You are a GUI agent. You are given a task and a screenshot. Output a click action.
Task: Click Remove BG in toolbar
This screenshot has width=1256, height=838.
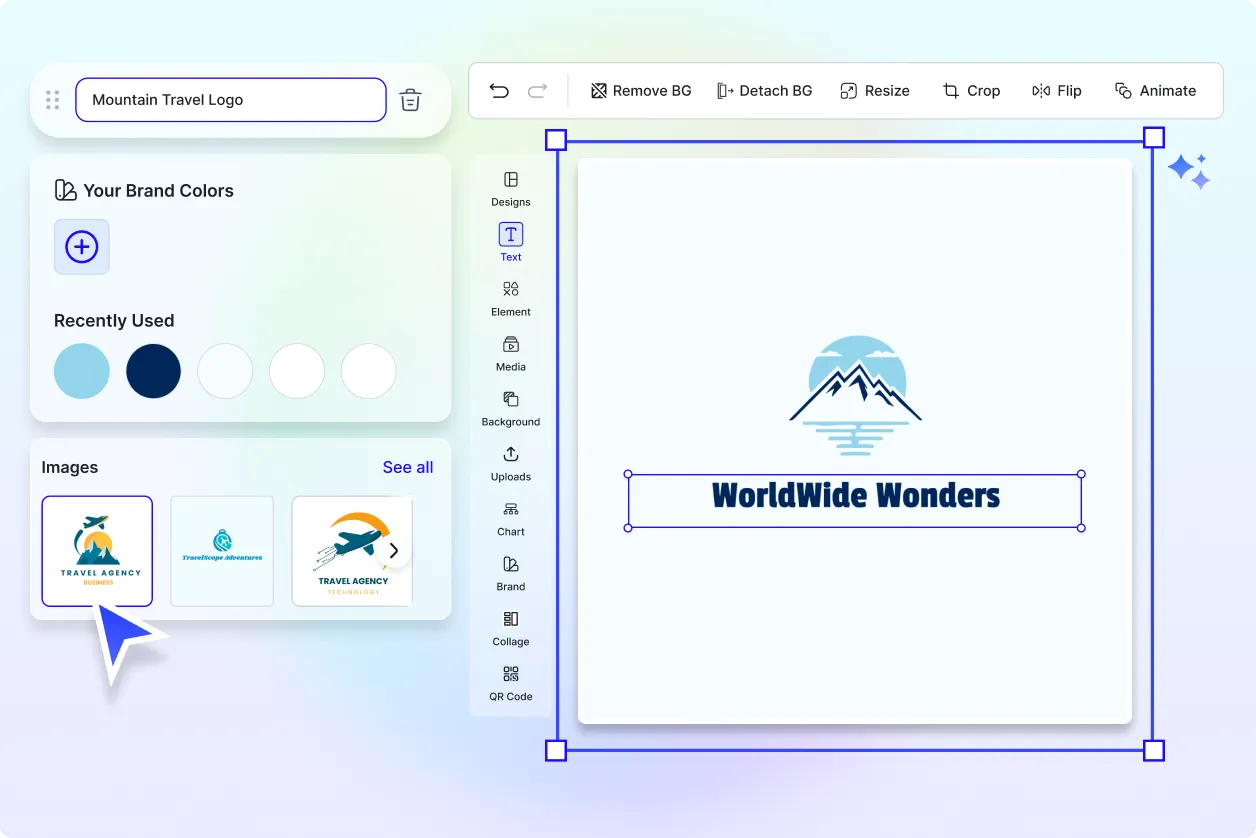click(641, 91)
